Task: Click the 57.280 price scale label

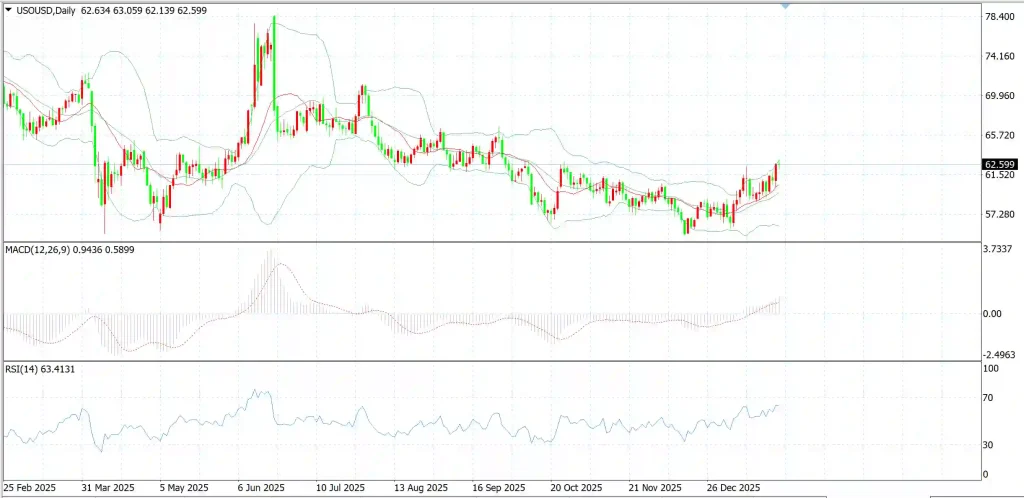Action: pos(999,214)
